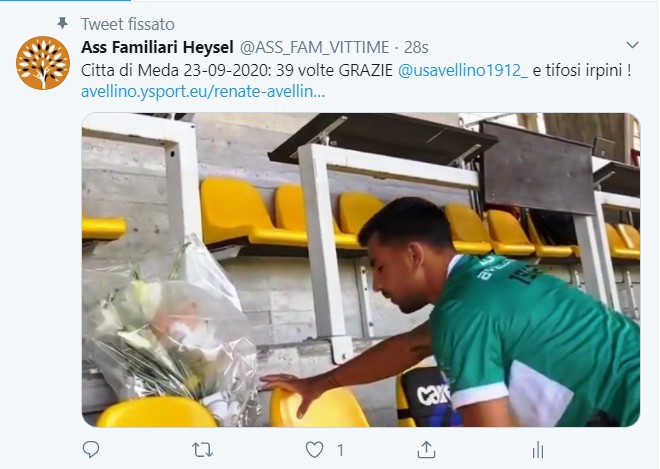Retweet this post using the retweet icon
660x469 pixels.
(x=202, y=450)
